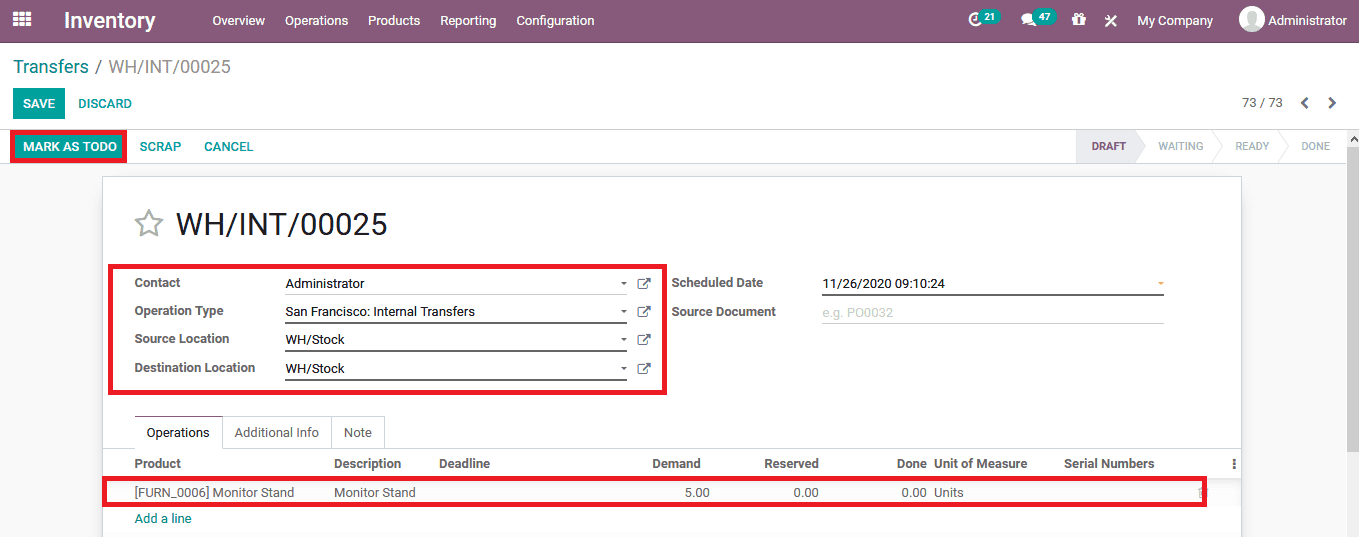Open external link for Destination Location
1359x537 pixels.
[644, 369]
